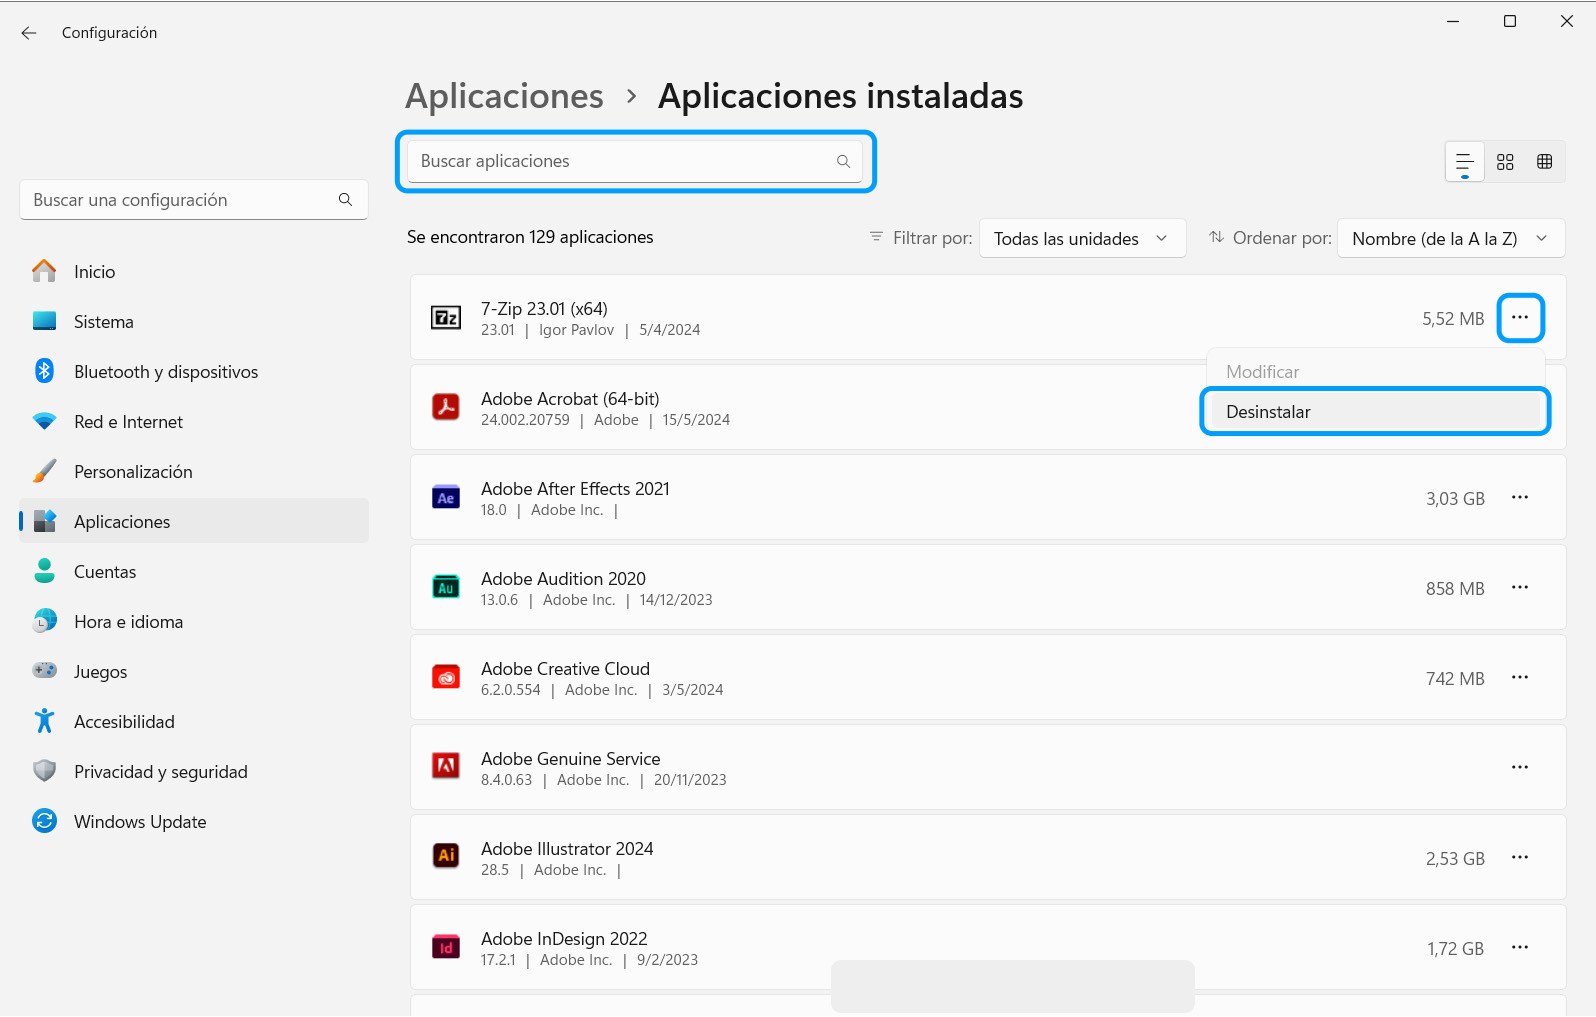Click the 5,52 MB size value
Viewport: 1596px width, 1017px height.
coord(1453,319)
